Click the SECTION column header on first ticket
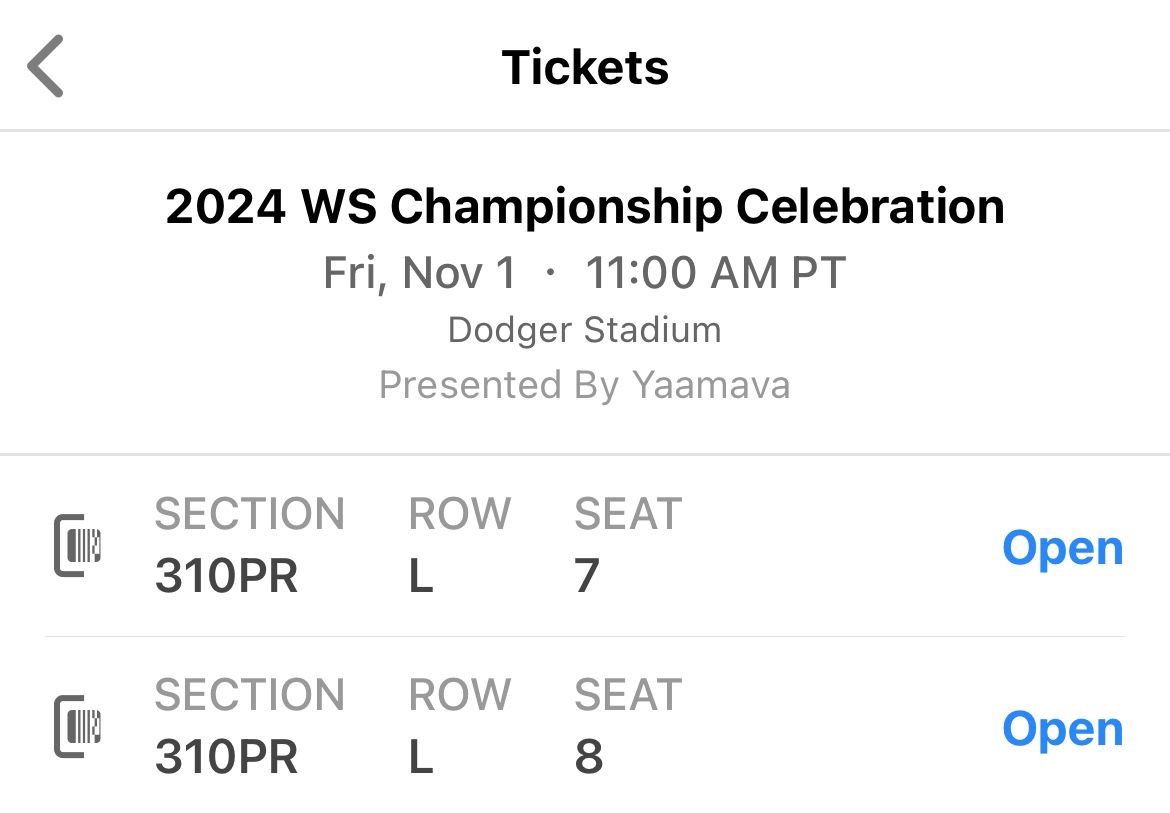The height and width of the screenshot is (813, 1170). (250, 513)
